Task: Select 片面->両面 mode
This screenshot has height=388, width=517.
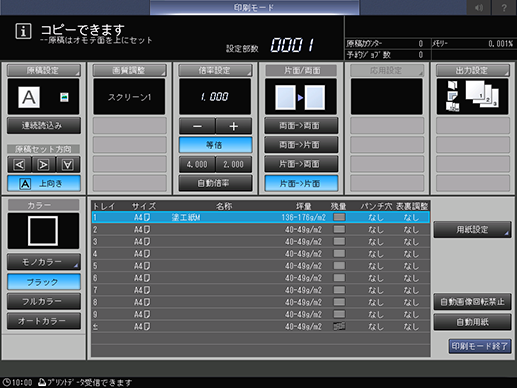Action: click(301, 164)
